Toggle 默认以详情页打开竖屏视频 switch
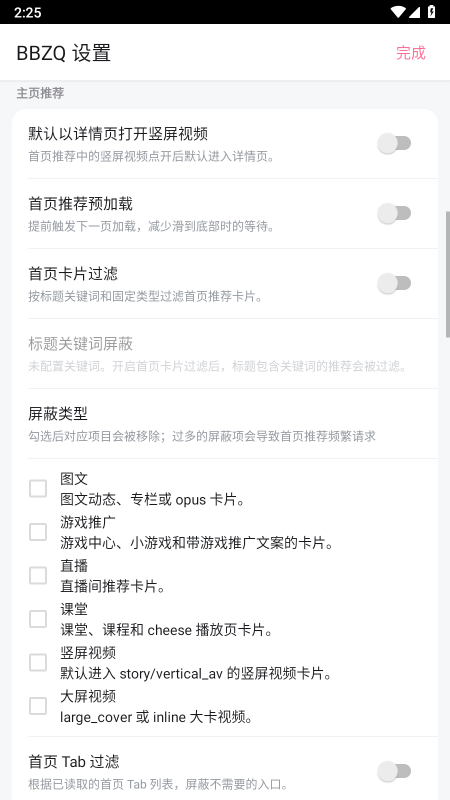 coord(394,143)
